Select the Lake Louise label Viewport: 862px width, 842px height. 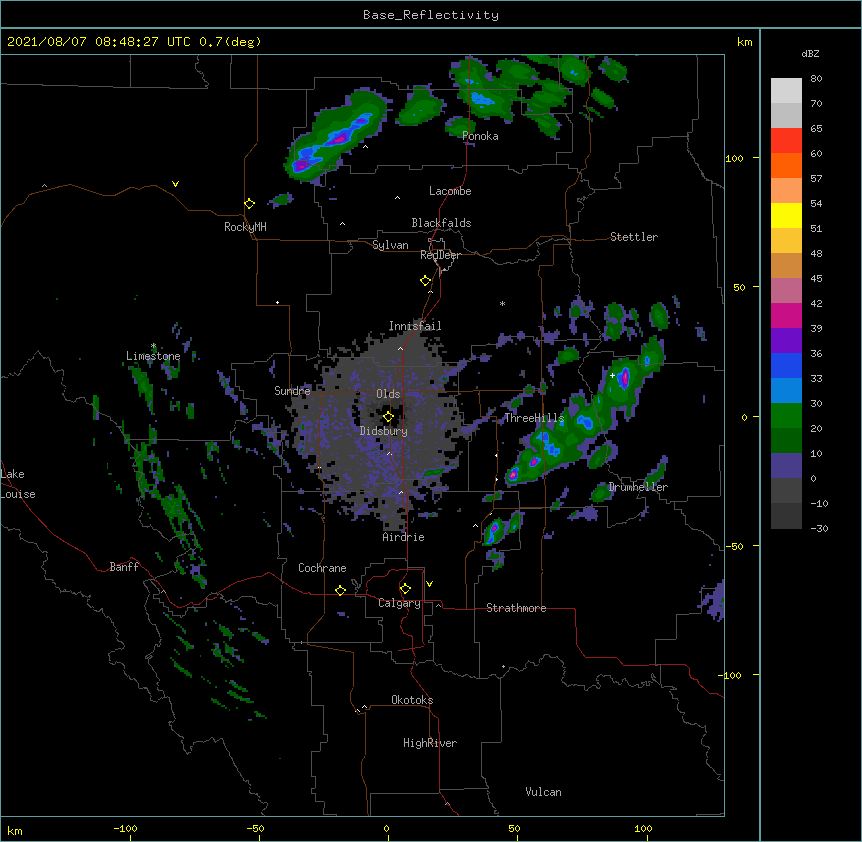pos(18,484)
